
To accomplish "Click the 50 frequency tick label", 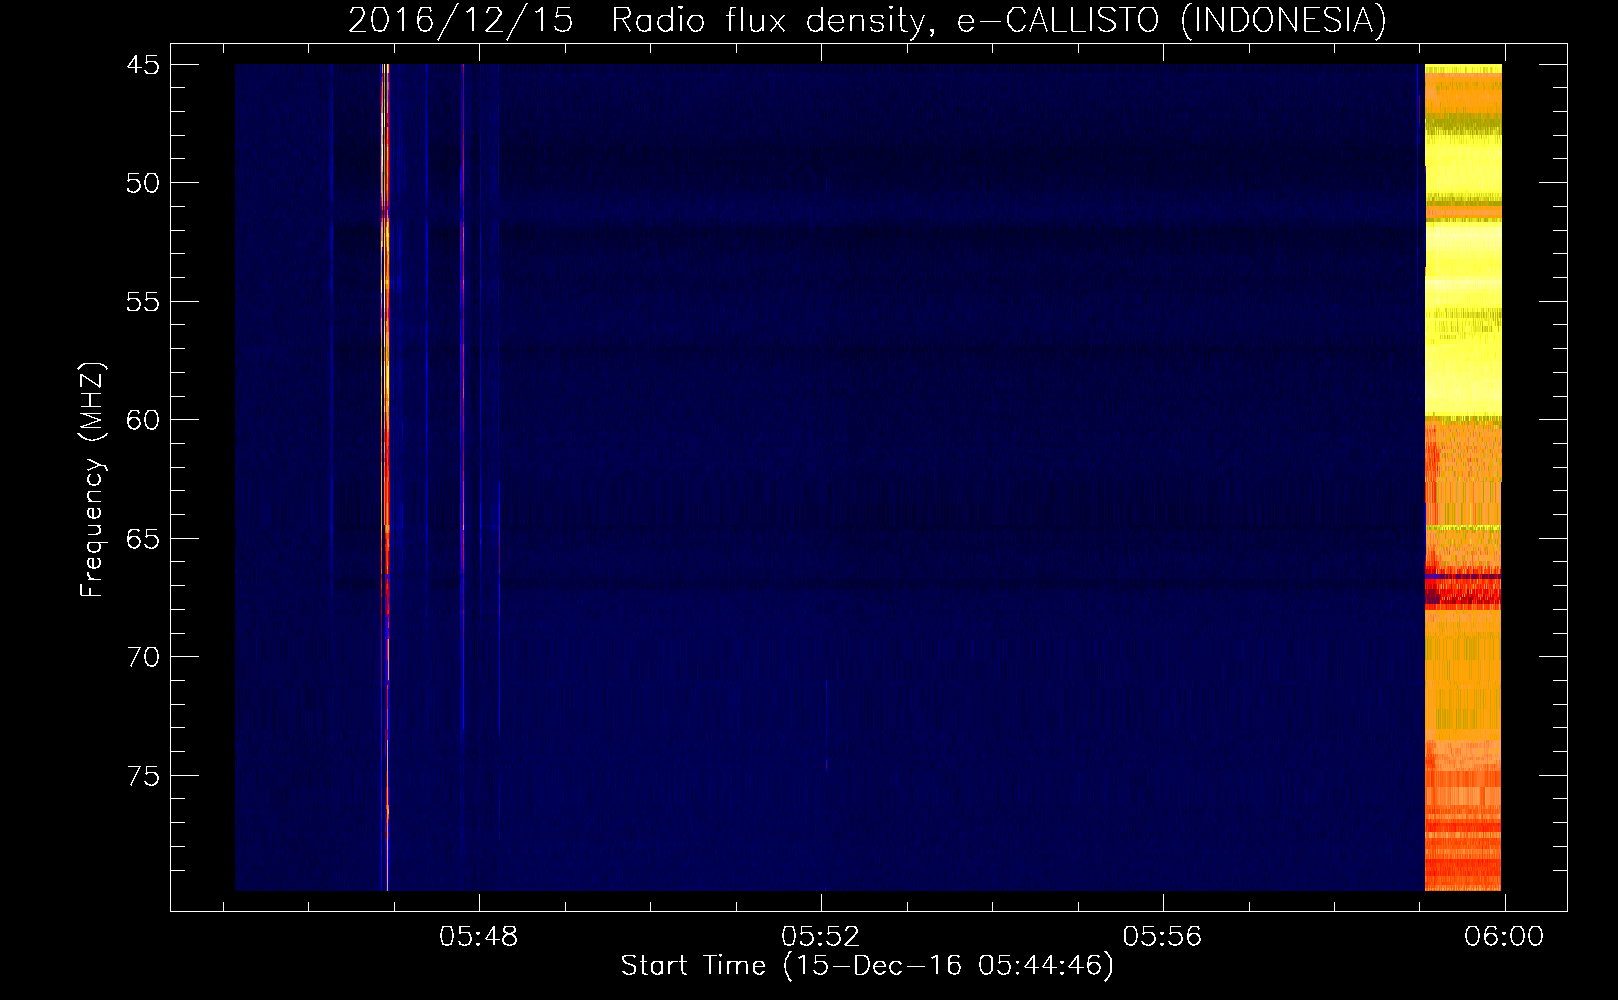I will [142, 183].
